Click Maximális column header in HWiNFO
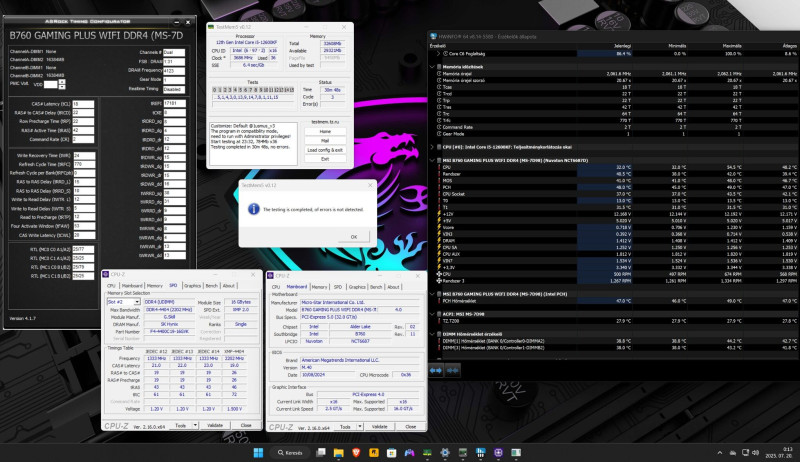This screenshot has width=800, height=462. click(x=731, y=46)
